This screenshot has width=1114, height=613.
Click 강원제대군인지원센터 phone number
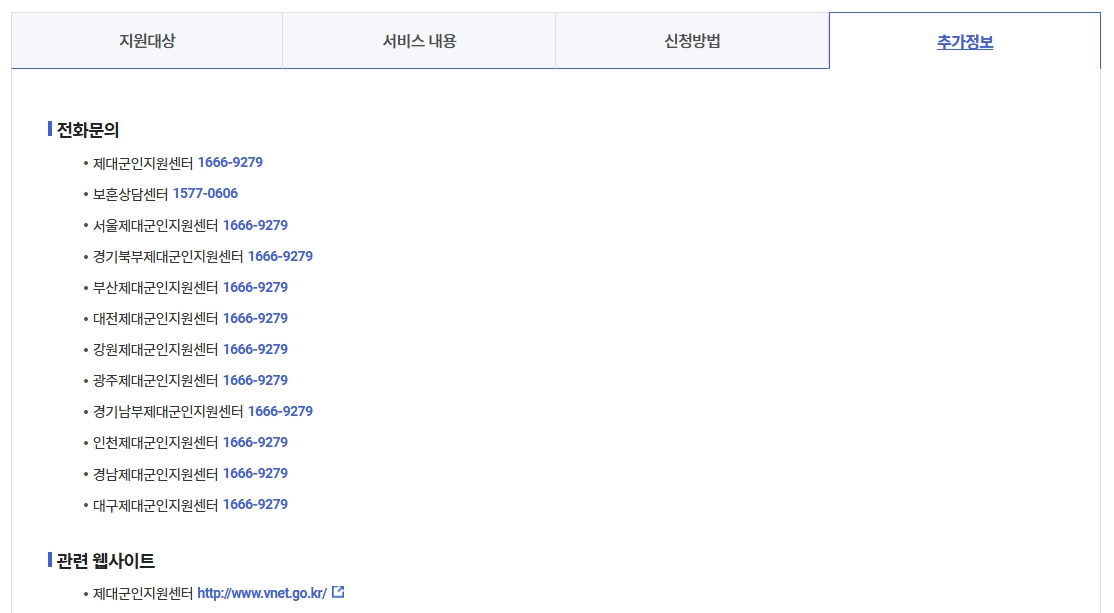click(x=255, y=349)
